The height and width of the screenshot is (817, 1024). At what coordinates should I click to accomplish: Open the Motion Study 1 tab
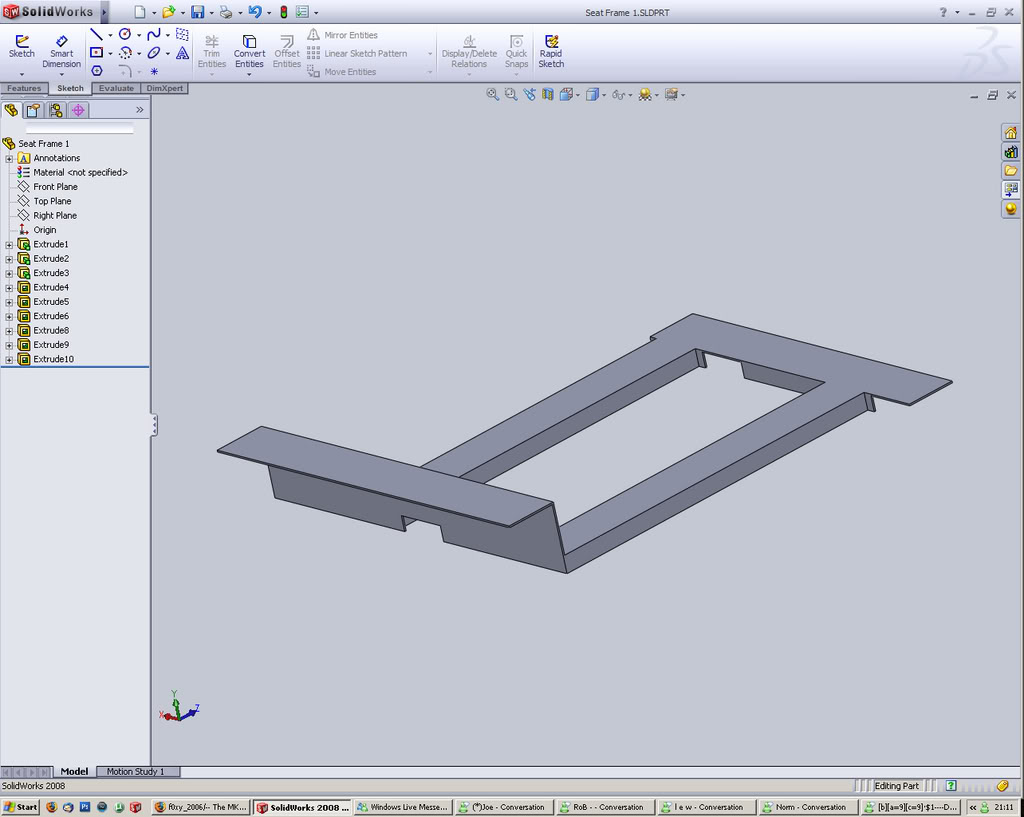tap(137, 771)
